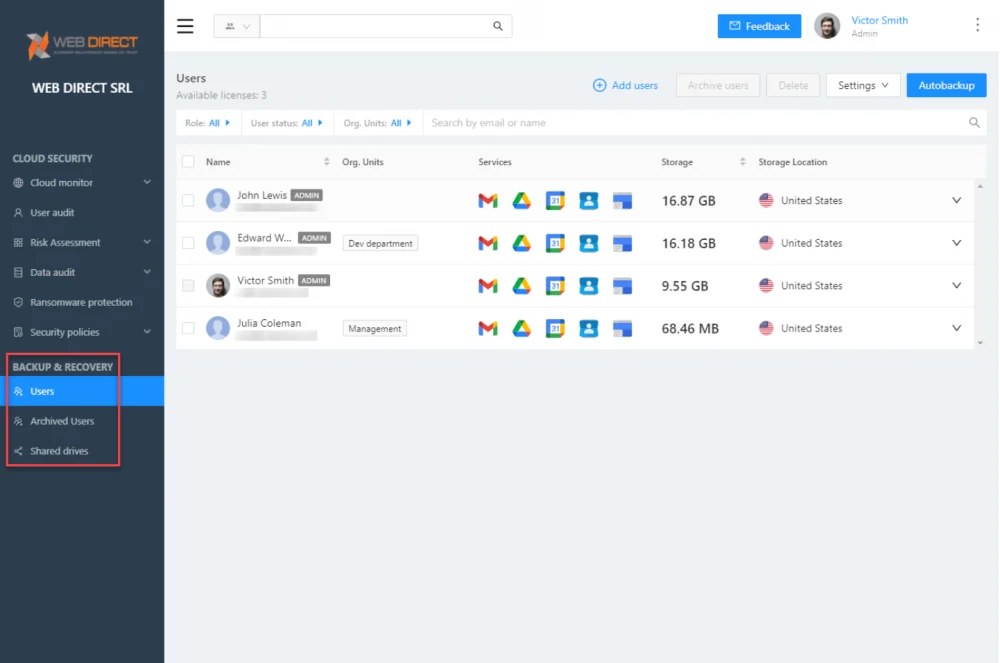The width and height of the screenshot is (1000, 663).
Task: Expand Data audit sidebar menu
Action: (x=82, y=273)
